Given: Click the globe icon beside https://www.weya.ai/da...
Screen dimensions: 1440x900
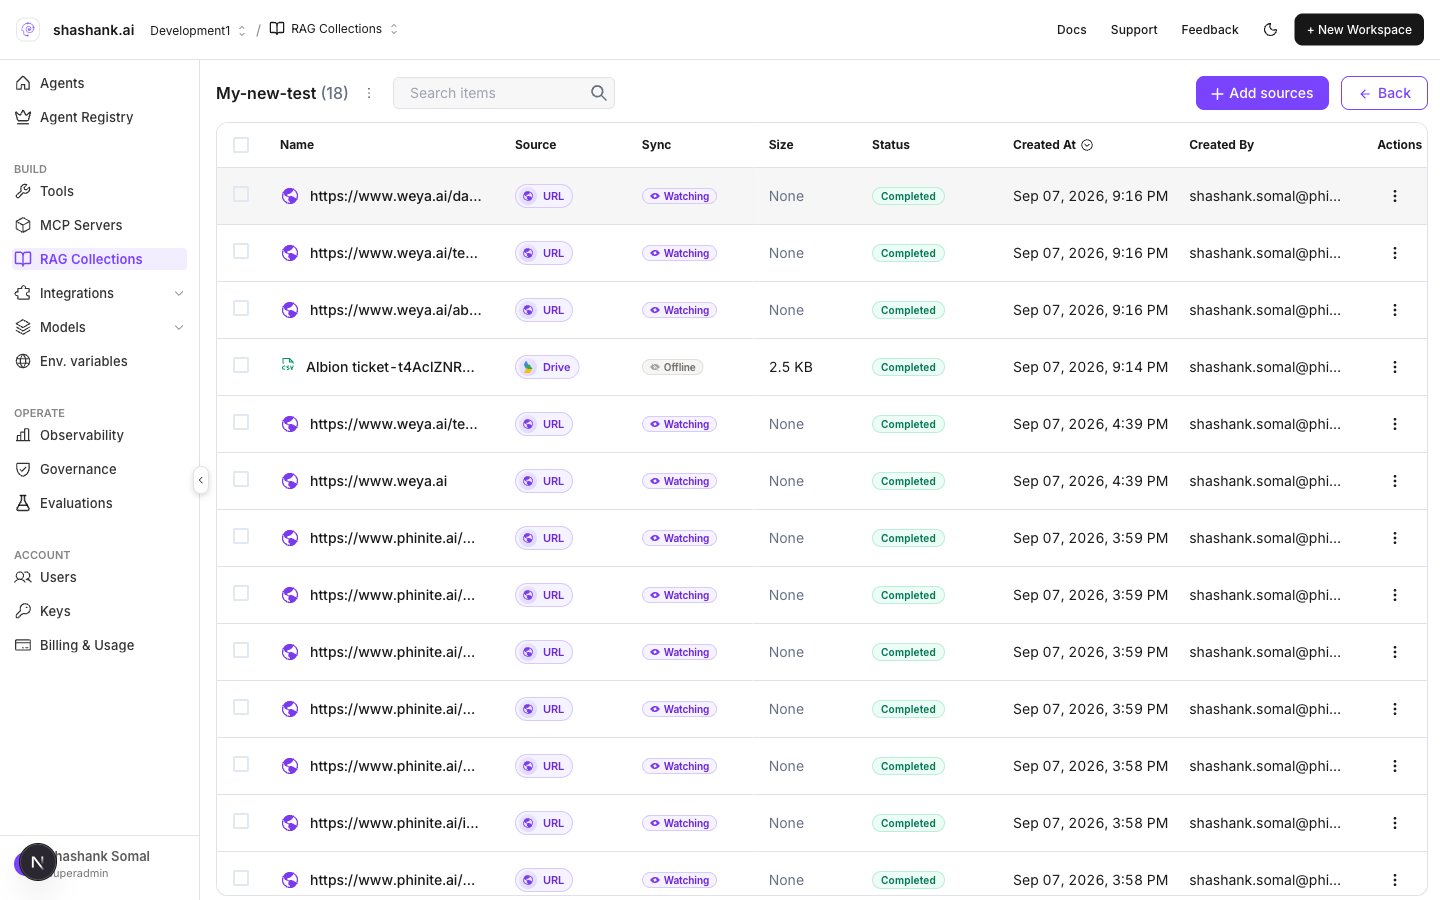Looking at the screenshot, I should coord(290,196).
